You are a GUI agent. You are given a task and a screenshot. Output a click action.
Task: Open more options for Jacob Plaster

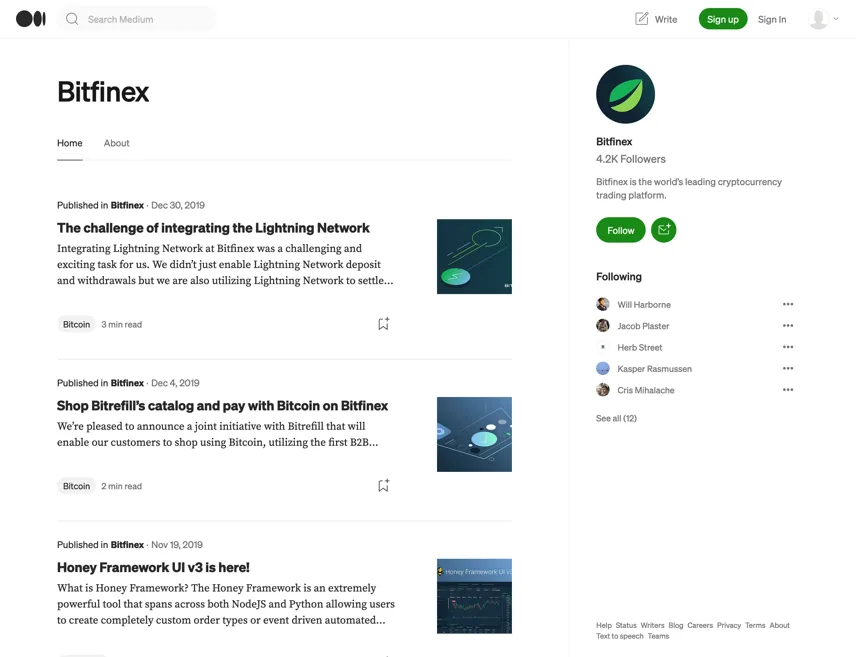(788, 325)
